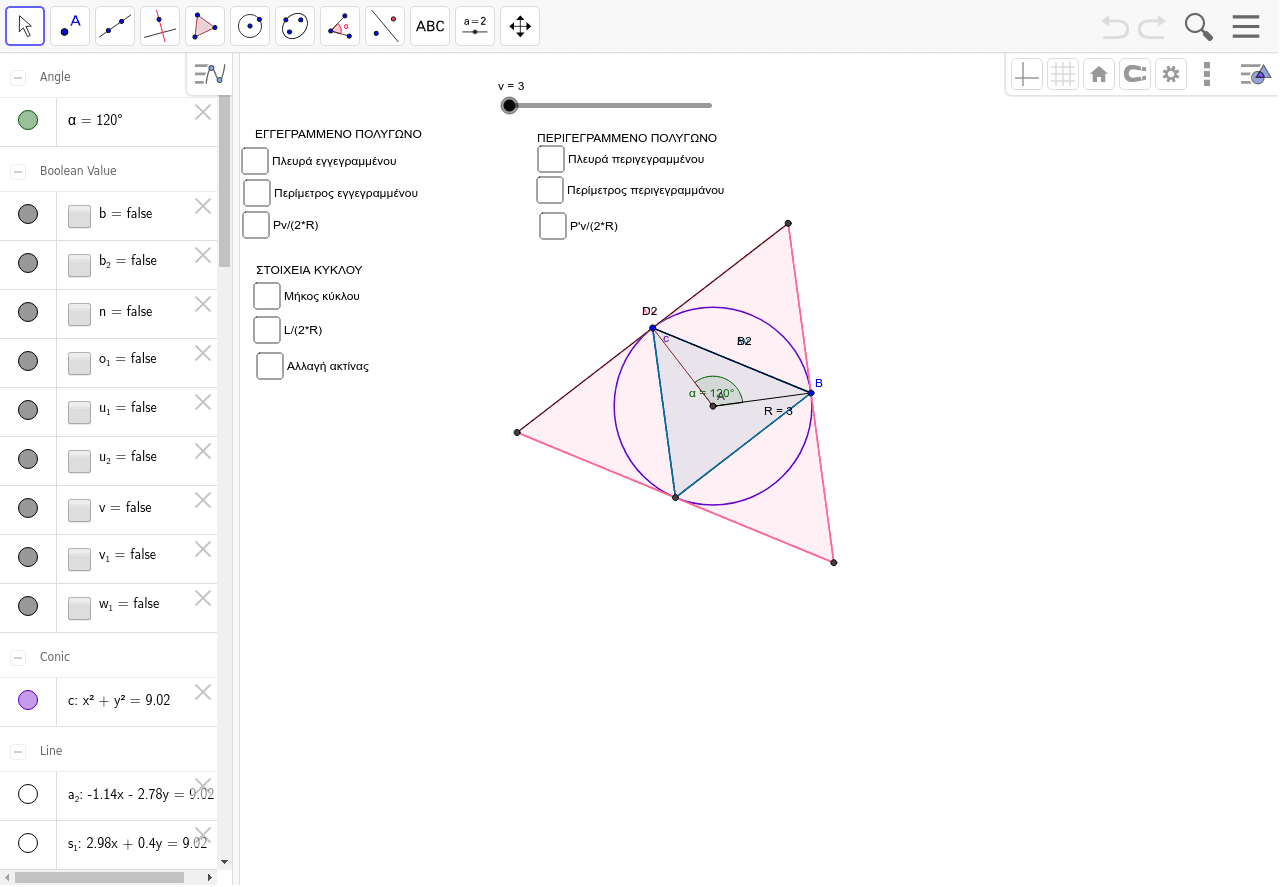Enable Περίμετρος εγγεγραμμένου checkbox
1280x887 pixels.
pos(257,193)
